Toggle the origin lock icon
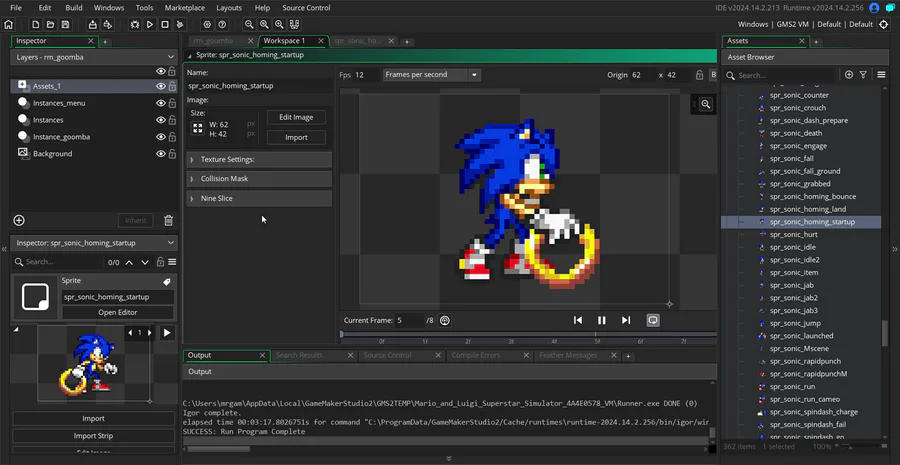 (699, 75)
